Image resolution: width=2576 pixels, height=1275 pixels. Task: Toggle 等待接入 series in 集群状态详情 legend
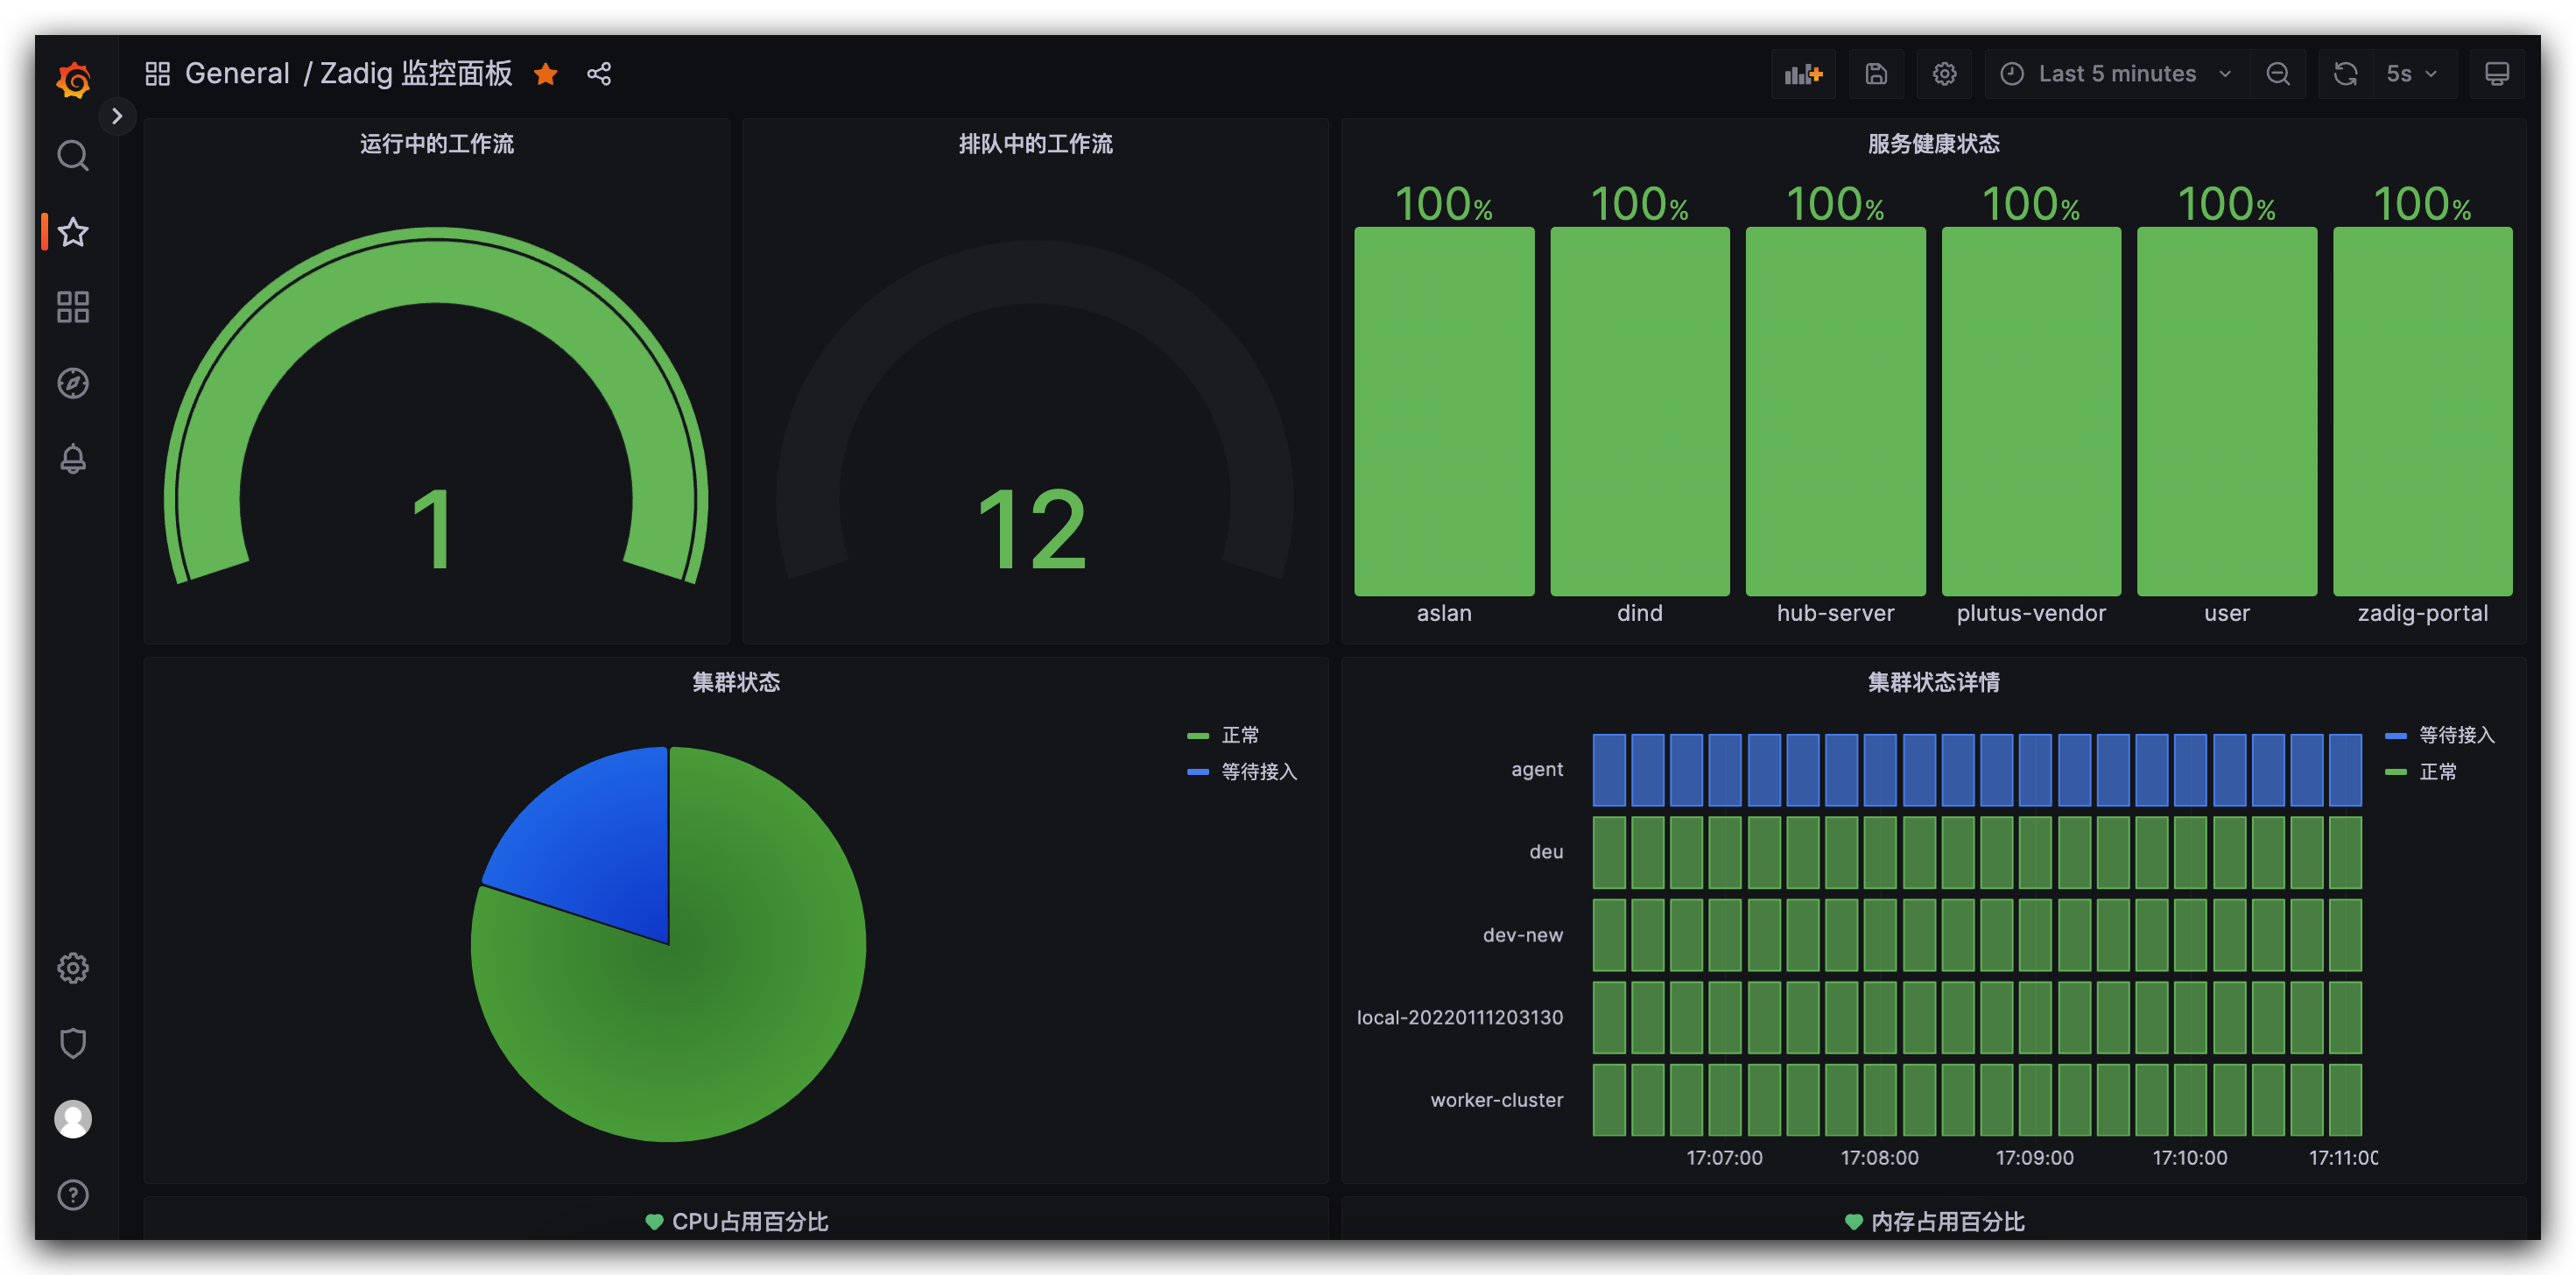tap(2456, 735)
